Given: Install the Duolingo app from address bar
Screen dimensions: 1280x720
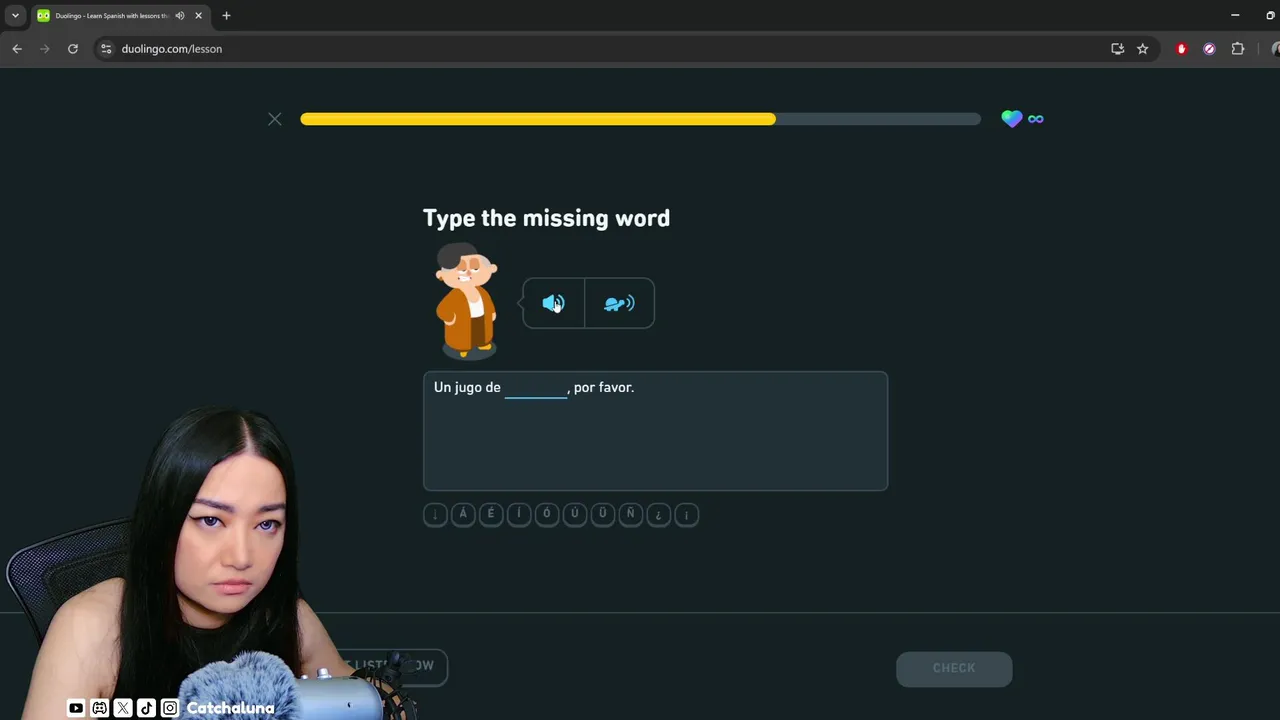Looking at the screenshot, I should tap(1118, 48).
